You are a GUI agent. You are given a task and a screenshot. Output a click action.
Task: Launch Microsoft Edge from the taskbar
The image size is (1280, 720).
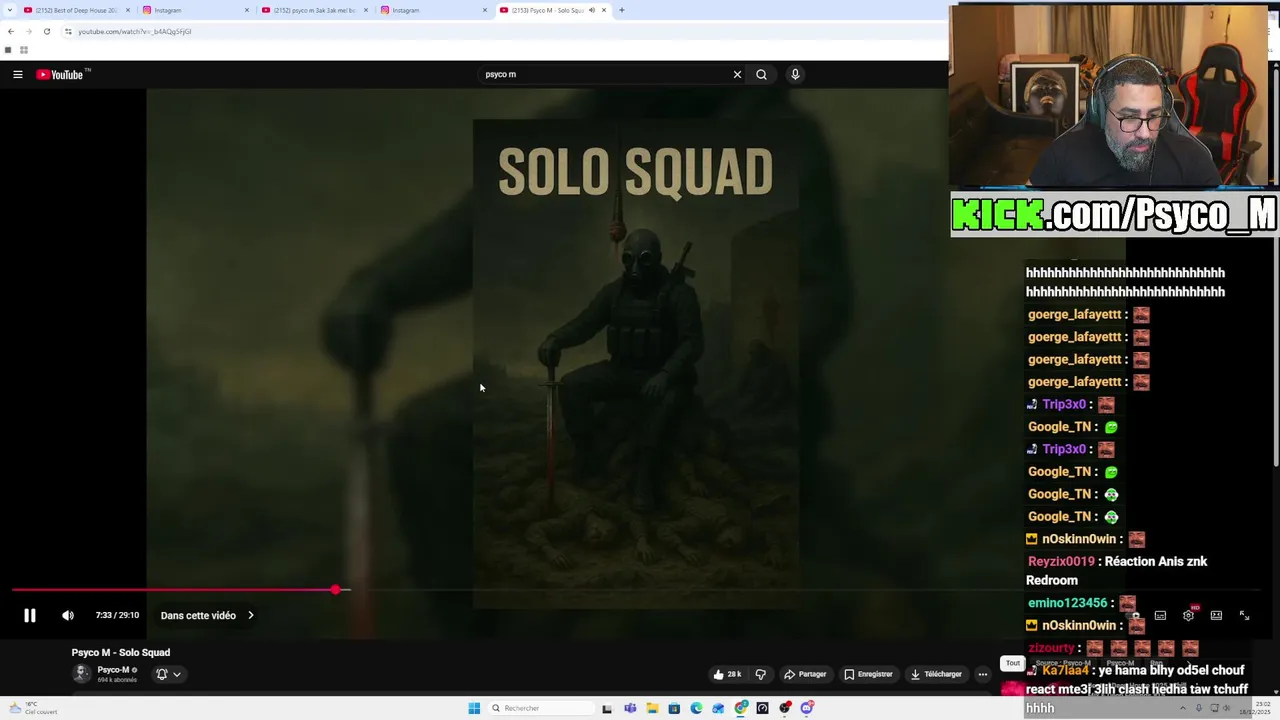point(696,708)
